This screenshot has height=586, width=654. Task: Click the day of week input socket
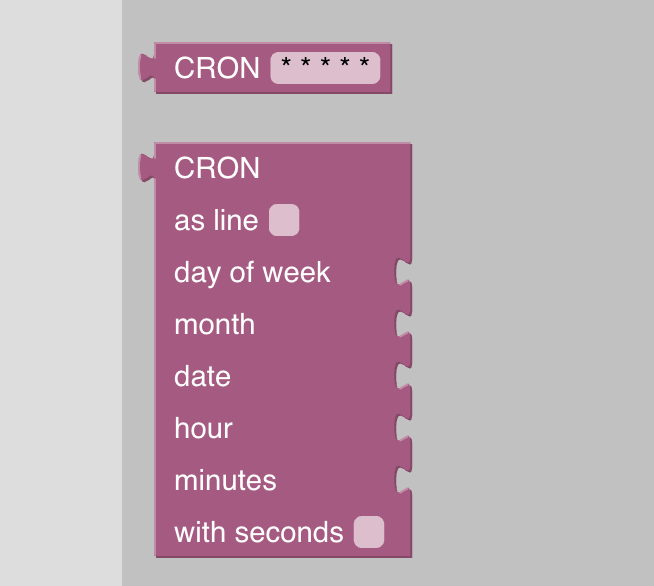(x=403, y=273)
